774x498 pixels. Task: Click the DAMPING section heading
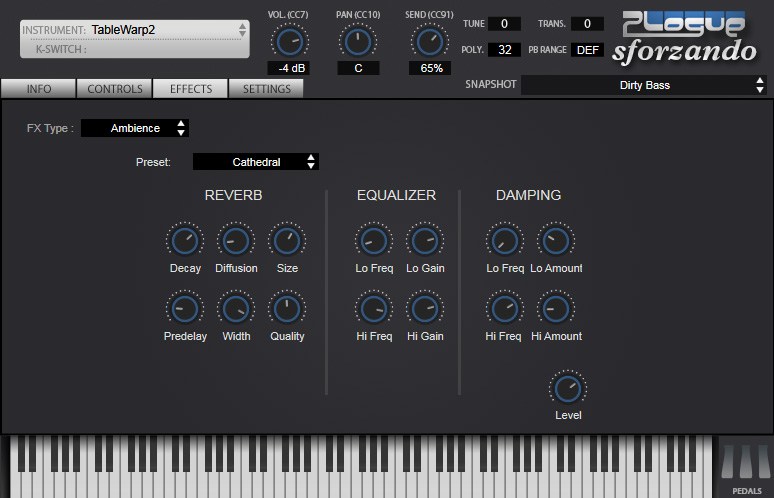(528, 195)
